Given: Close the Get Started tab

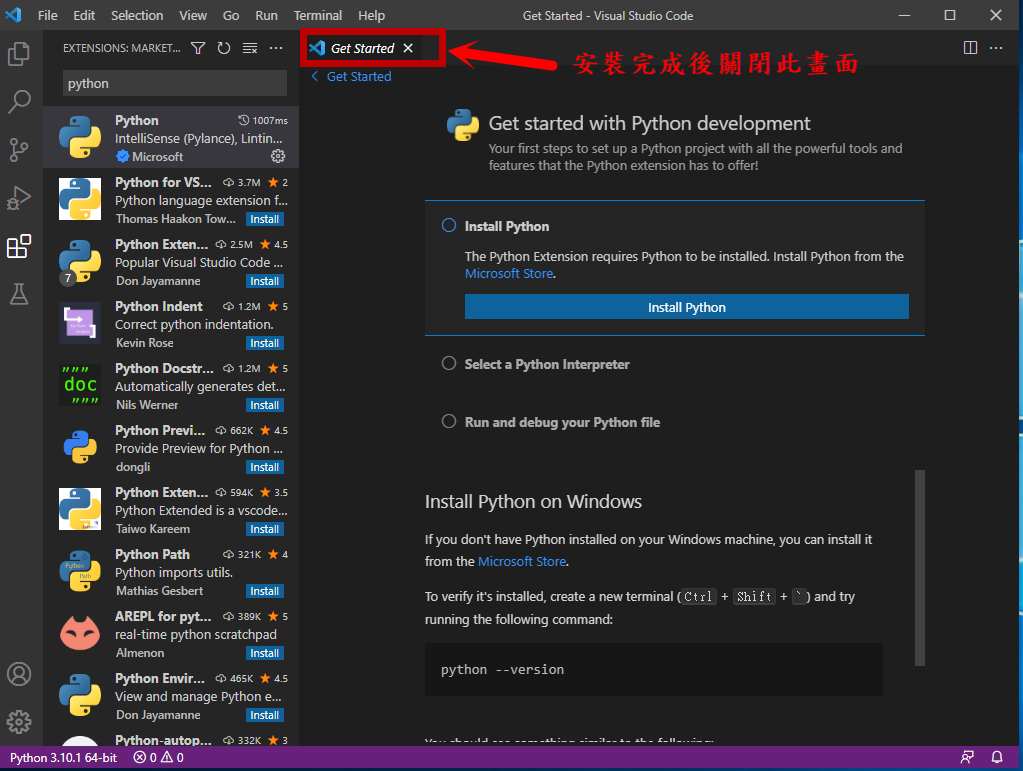Looking at the screenshot, I should tap(408, 48).
